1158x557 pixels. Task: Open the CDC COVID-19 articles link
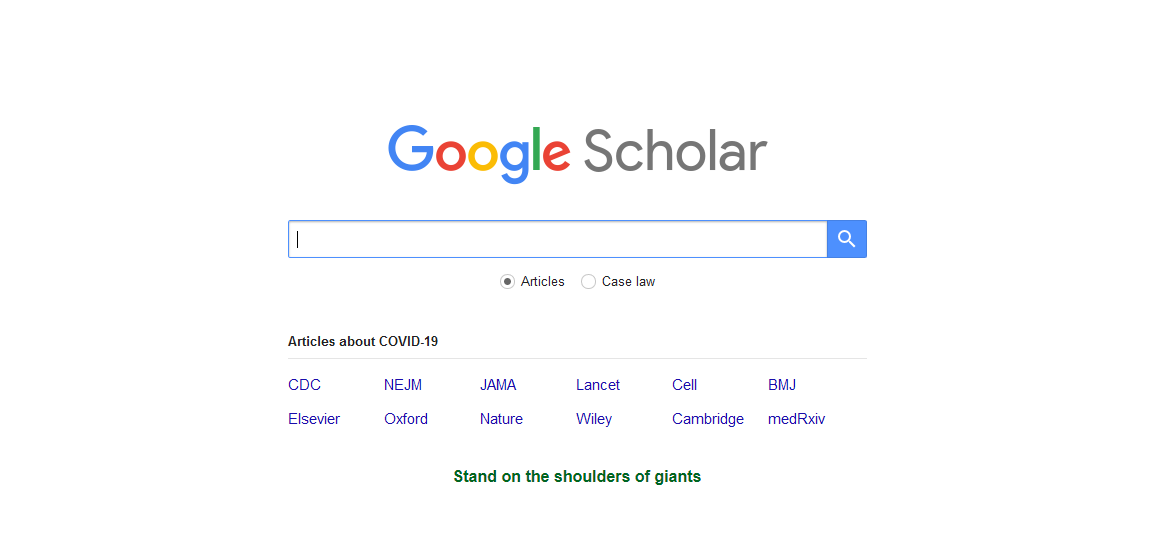point(304,385)
